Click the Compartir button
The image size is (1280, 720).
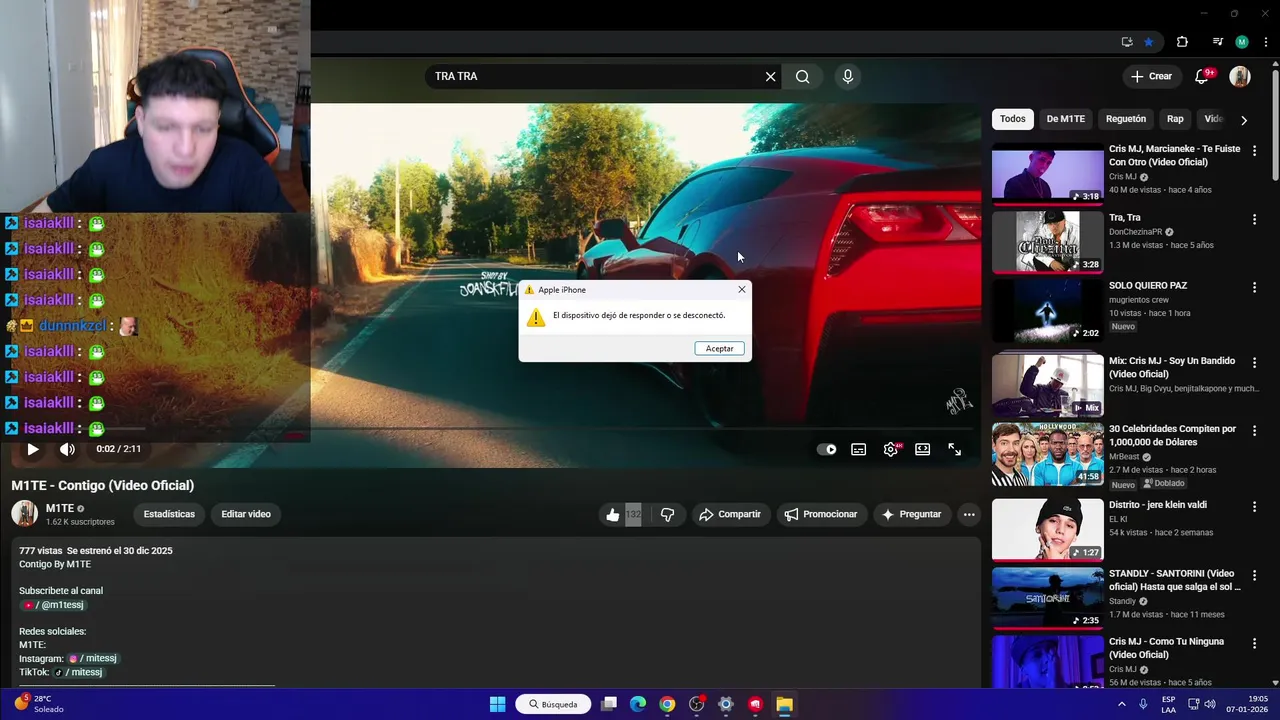[730, 514]
